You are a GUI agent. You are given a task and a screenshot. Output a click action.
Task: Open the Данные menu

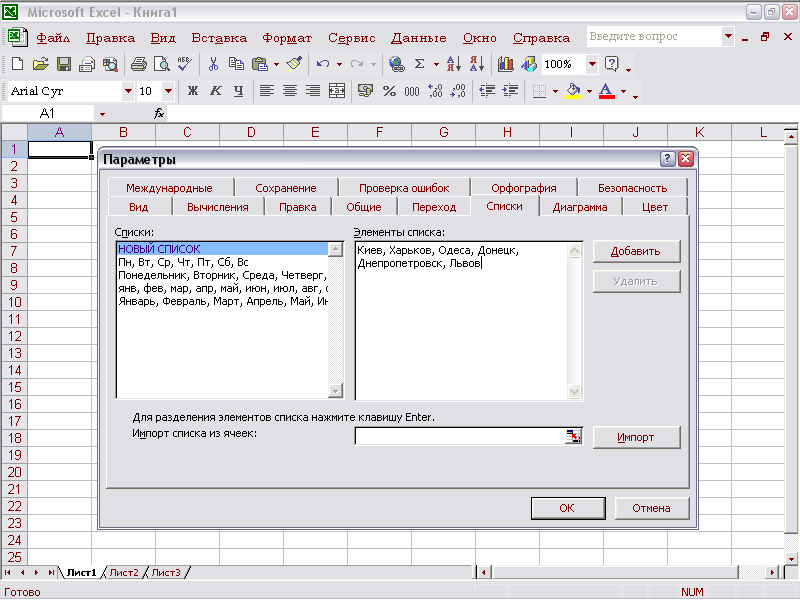tap(418, 38)
